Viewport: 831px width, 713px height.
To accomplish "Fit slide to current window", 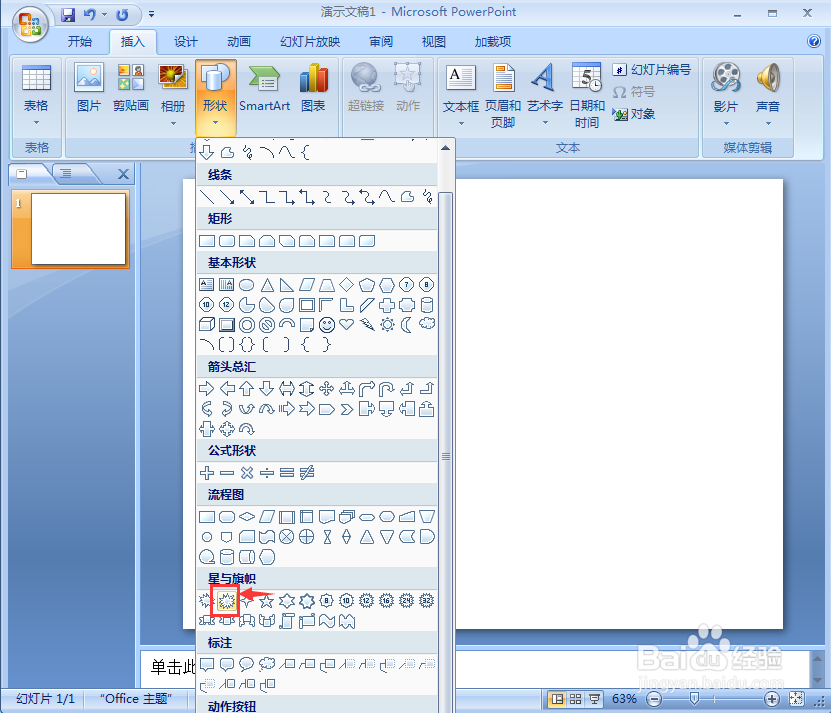I will pyautogui.click(x=796, y=699).
